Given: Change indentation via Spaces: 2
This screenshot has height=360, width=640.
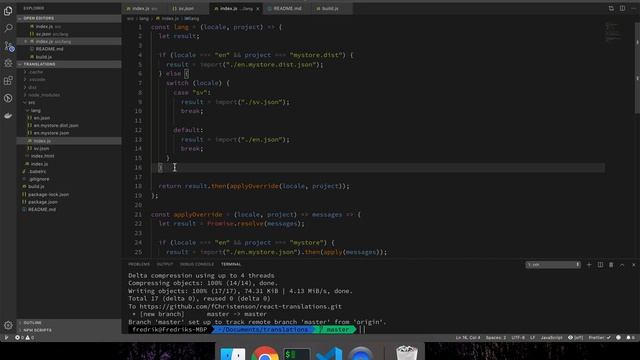Looking at the screenshot, I should [x=496, y=338].
